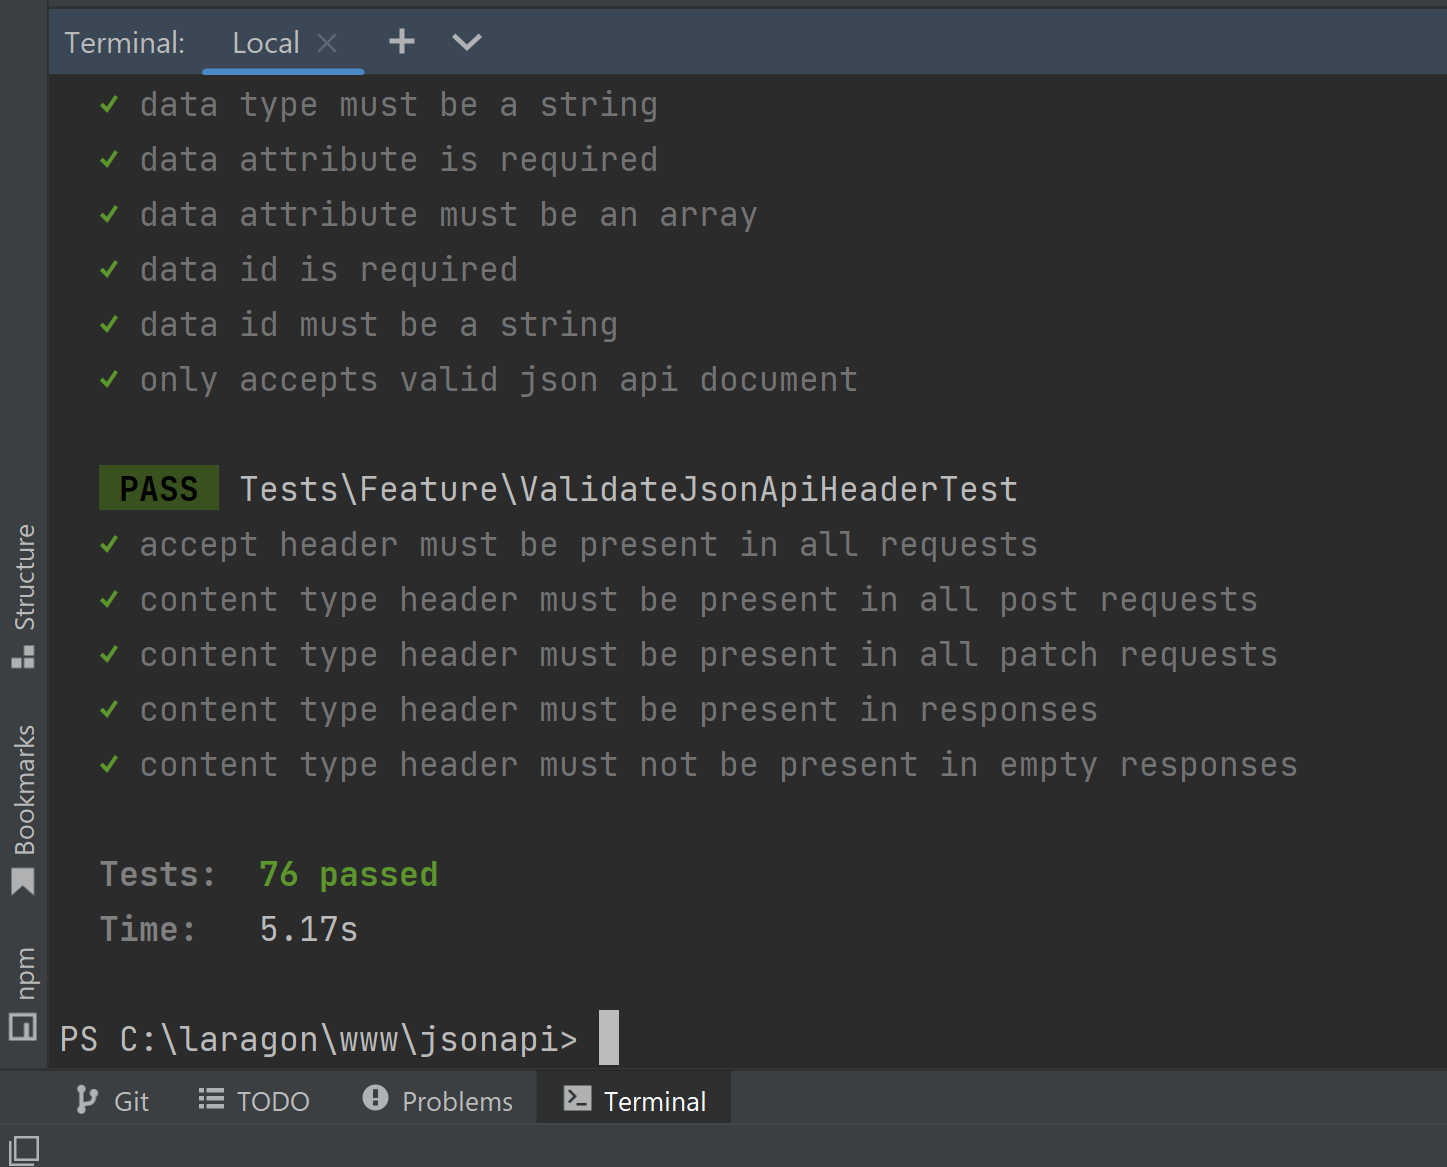This screenshot has width=1447, height=1167.
Task: Click the Structure panel icon
Action: [23, 657]
